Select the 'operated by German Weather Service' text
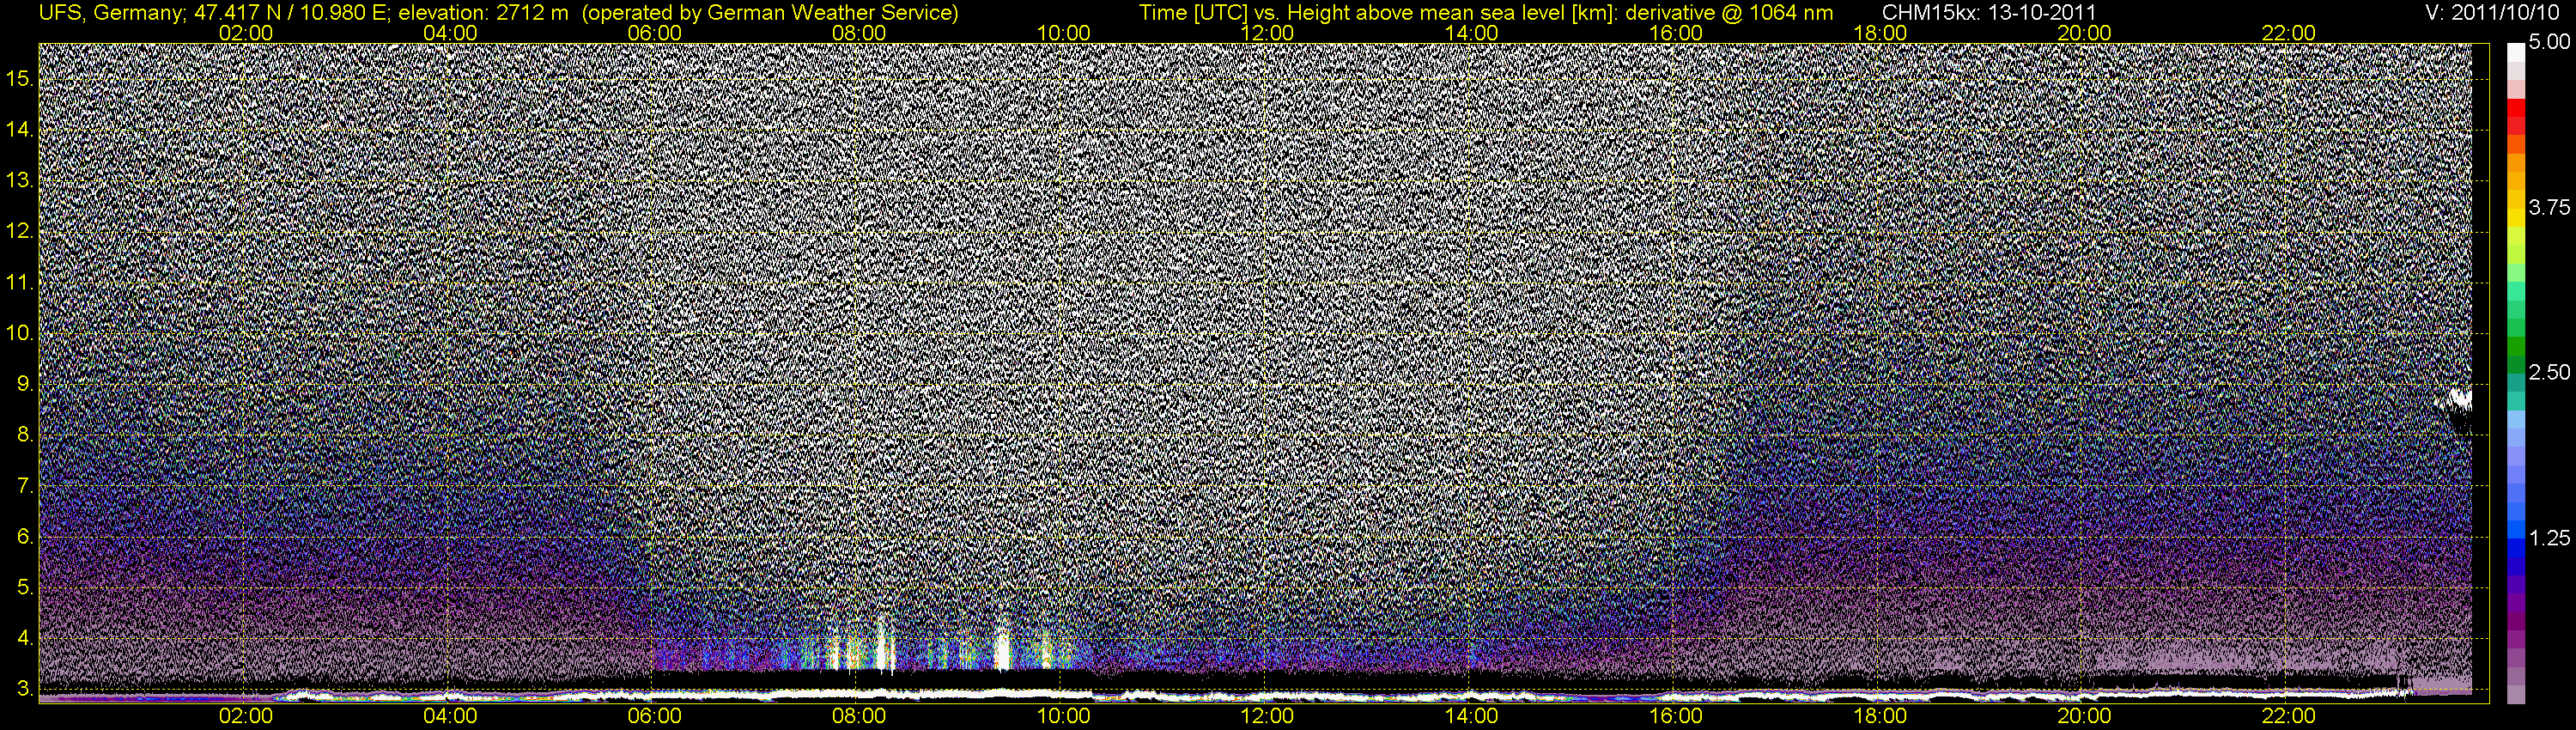Viewport: 2576px width, 730px height. 769,13
